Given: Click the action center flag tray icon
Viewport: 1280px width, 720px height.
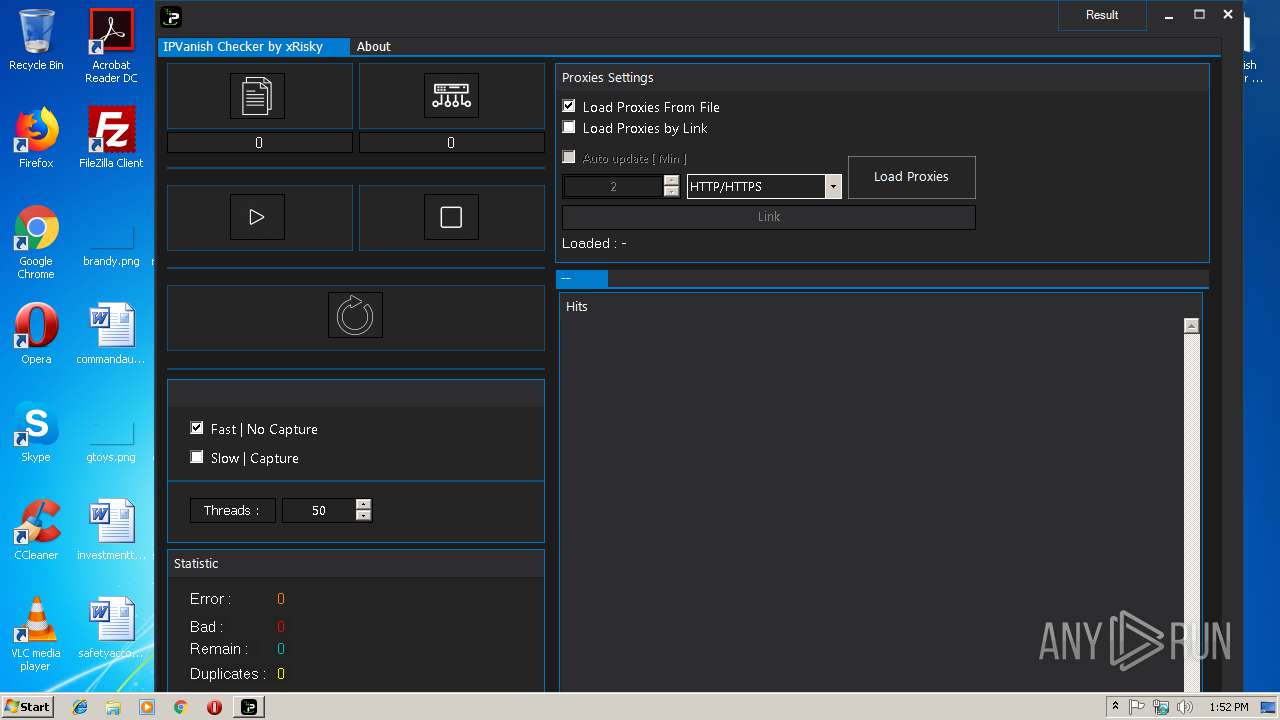Looking at the screenshot, I should click(1137, 707).
